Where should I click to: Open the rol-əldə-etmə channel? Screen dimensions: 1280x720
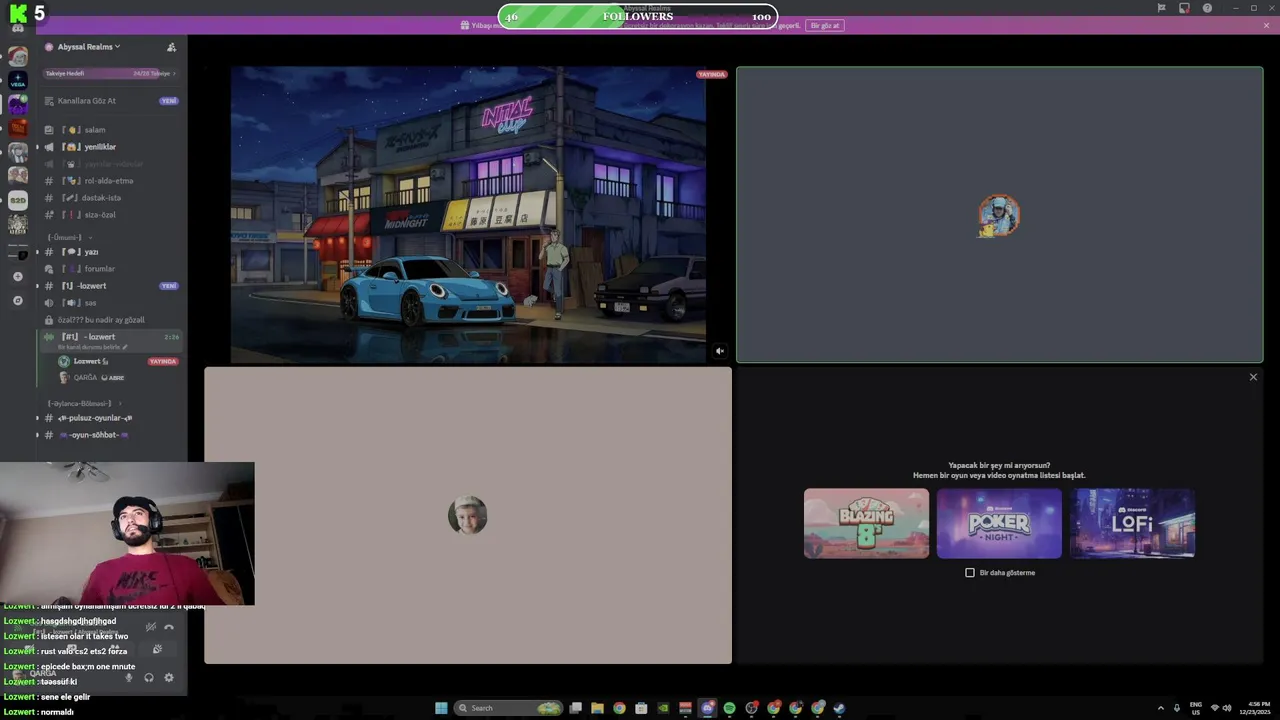click(x=110, y=181)
